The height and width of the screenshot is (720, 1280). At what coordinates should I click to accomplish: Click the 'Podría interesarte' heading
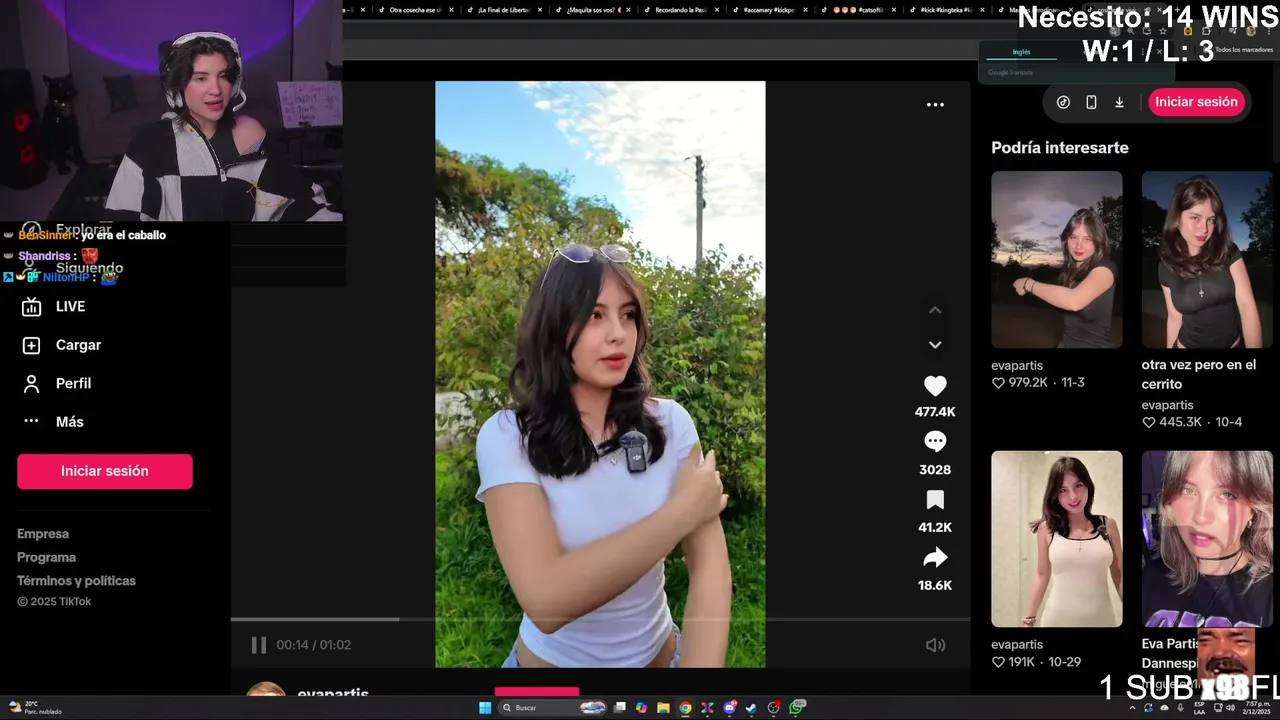1060,148
